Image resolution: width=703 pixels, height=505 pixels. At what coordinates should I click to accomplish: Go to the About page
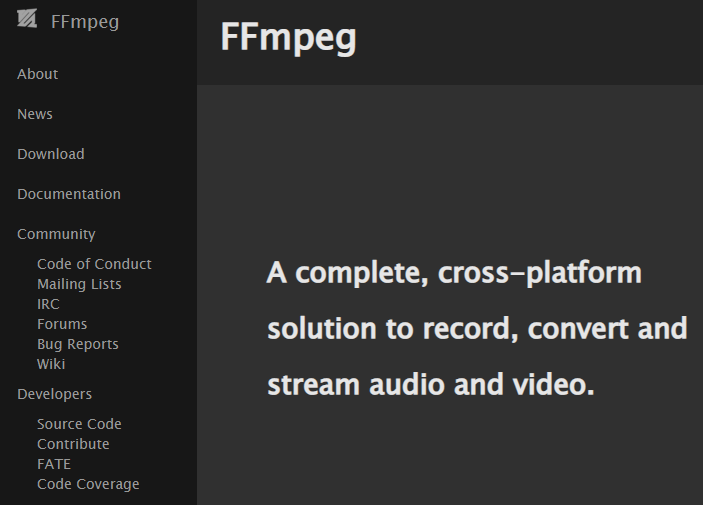coord(38,74)
